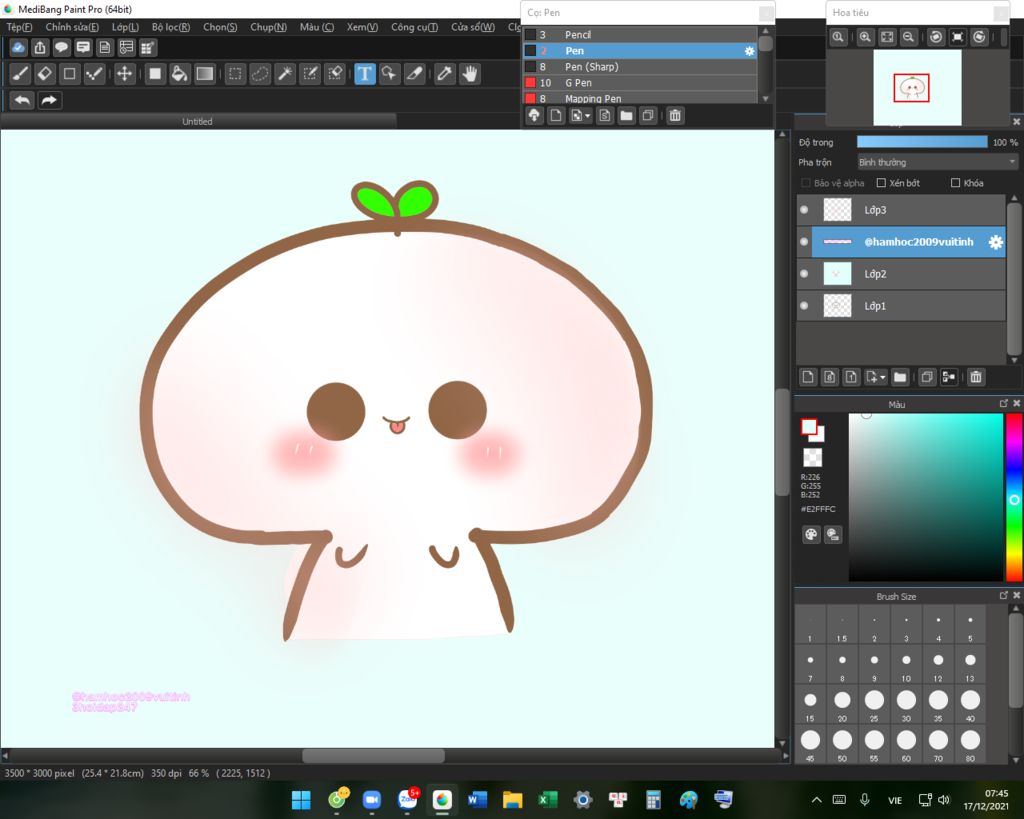Viewport: 1024px width, 819px height.
Task: Redo the last undone action
Action: tap(49, 100)
